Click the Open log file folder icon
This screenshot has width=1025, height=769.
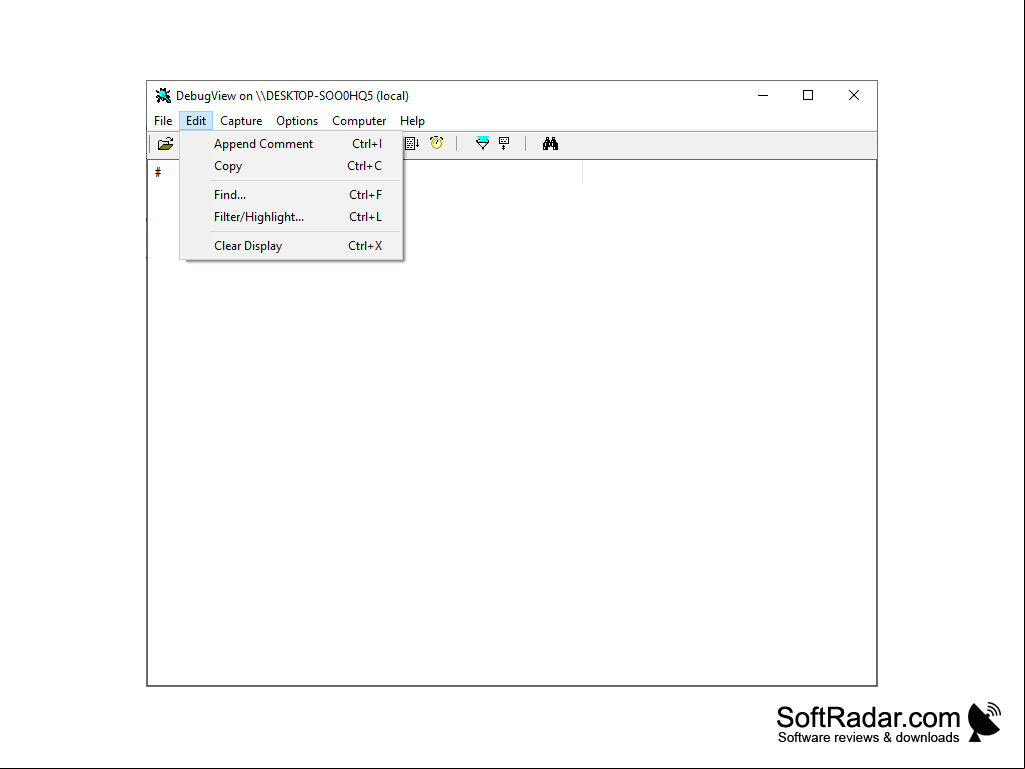coord(165,144)
